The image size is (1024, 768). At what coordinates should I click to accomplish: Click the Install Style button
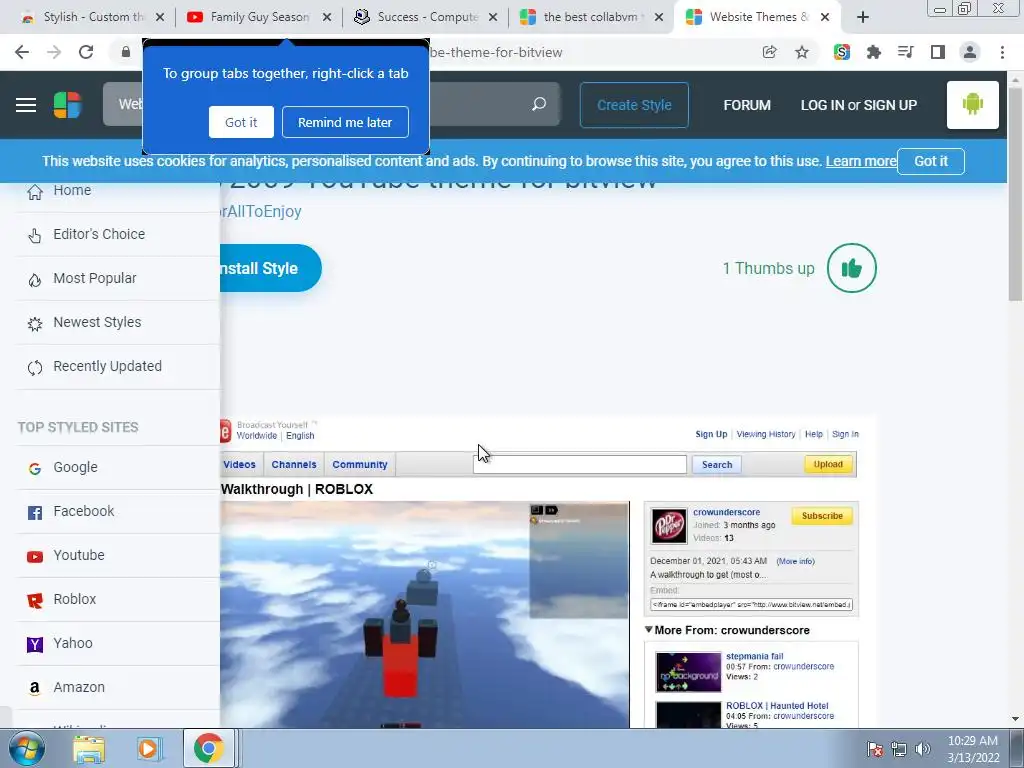[x=270, y=268]
